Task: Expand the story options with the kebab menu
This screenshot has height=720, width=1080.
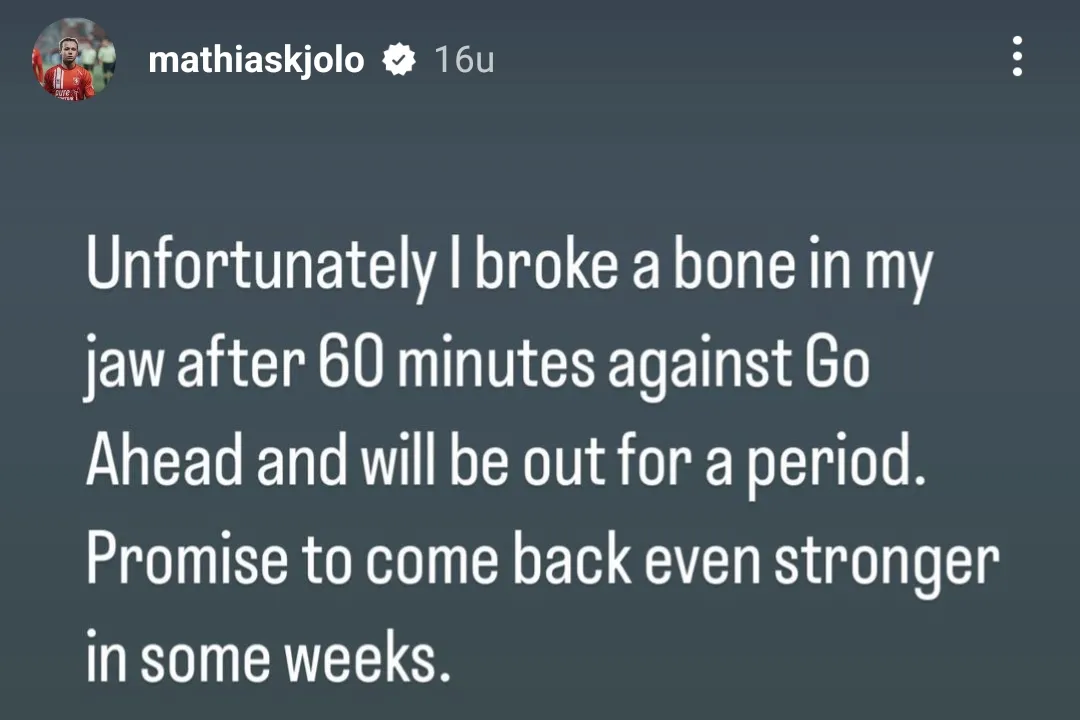Action: 1017,57
